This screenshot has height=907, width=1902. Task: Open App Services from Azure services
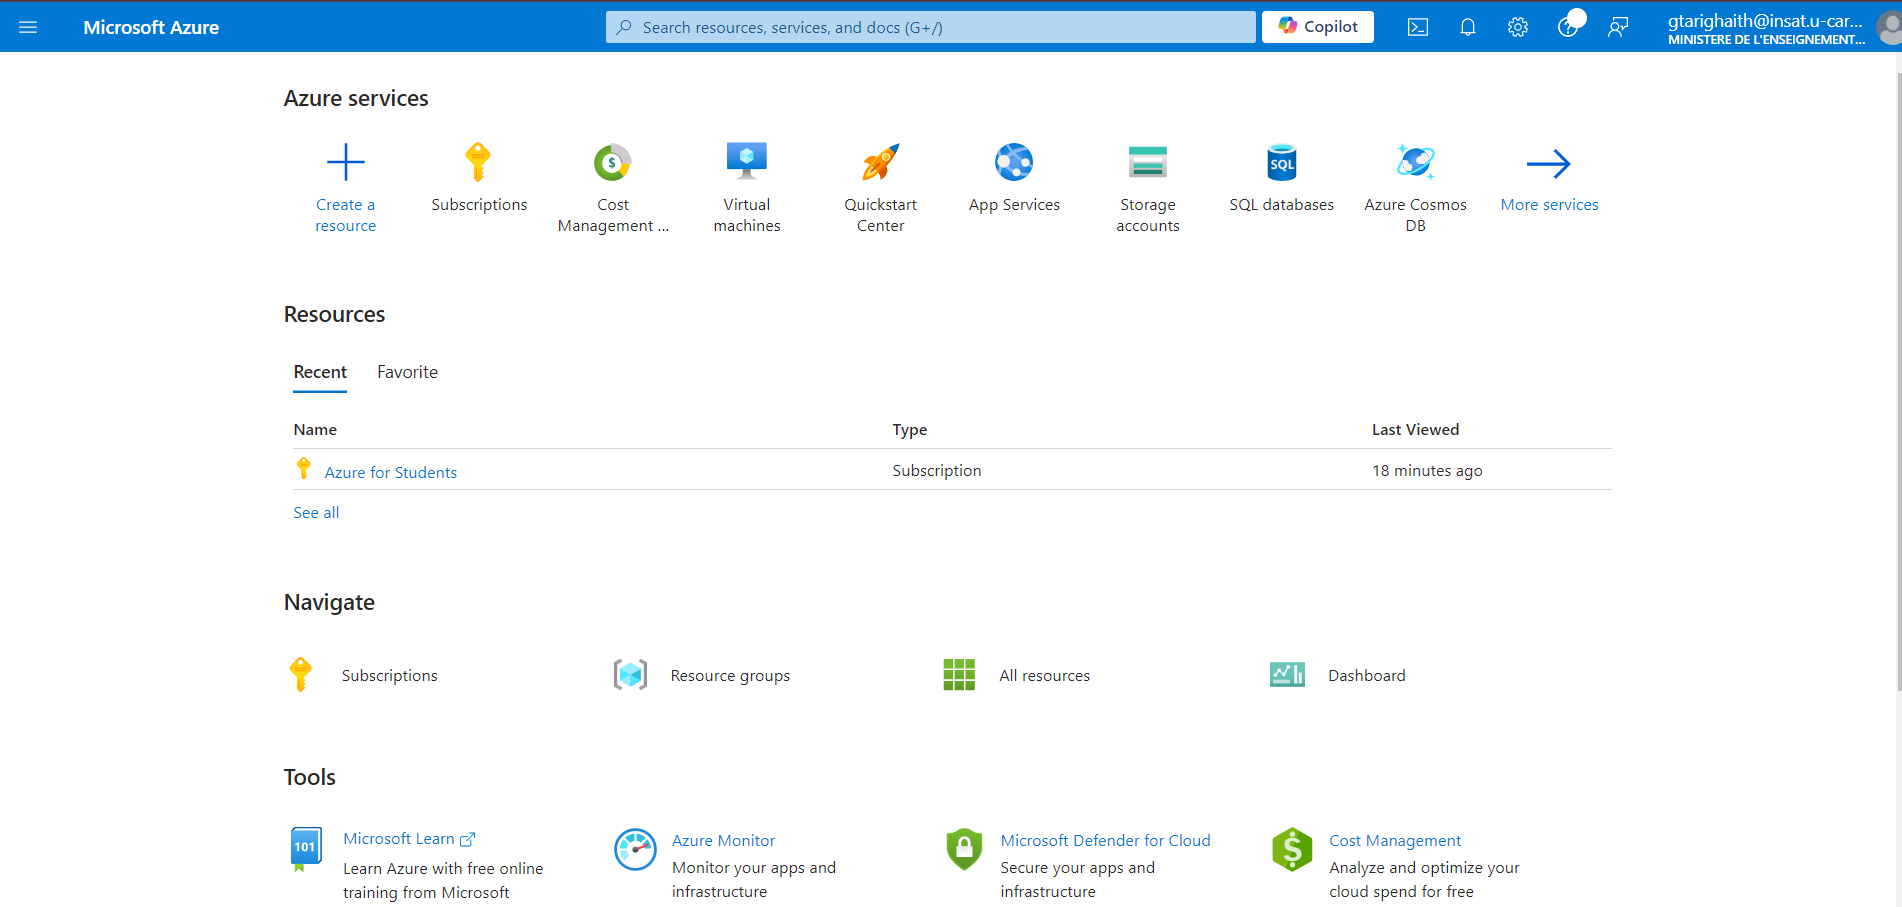[x=1014, y=180]
